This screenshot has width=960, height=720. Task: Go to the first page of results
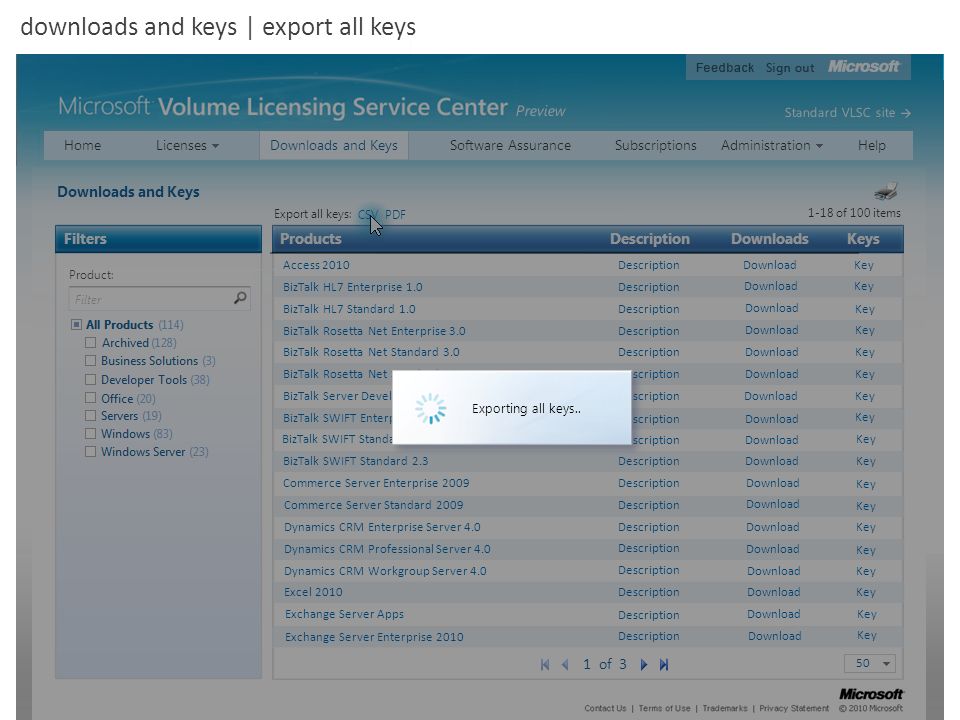point(545,664)
